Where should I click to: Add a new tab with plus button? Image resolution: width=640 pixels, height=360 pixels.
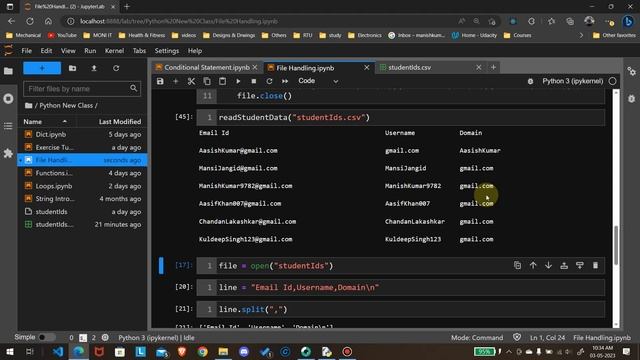tap(493, 67)
